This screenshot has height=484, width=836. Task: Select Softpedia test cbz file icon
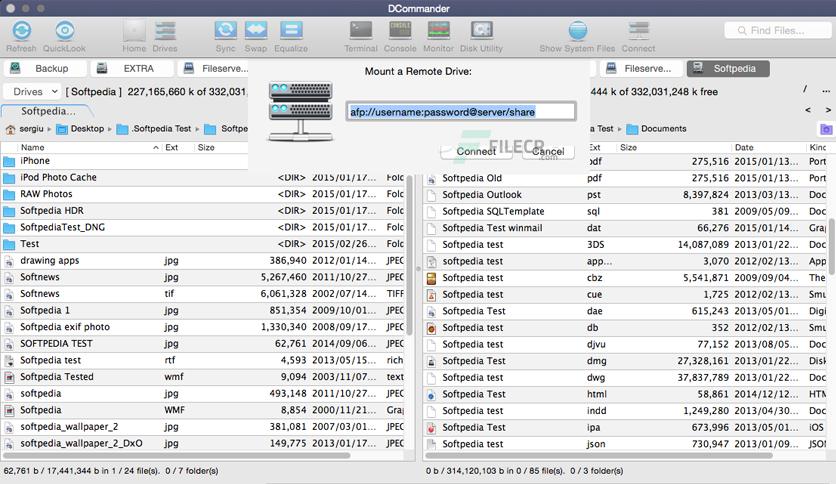click(432, 278)
